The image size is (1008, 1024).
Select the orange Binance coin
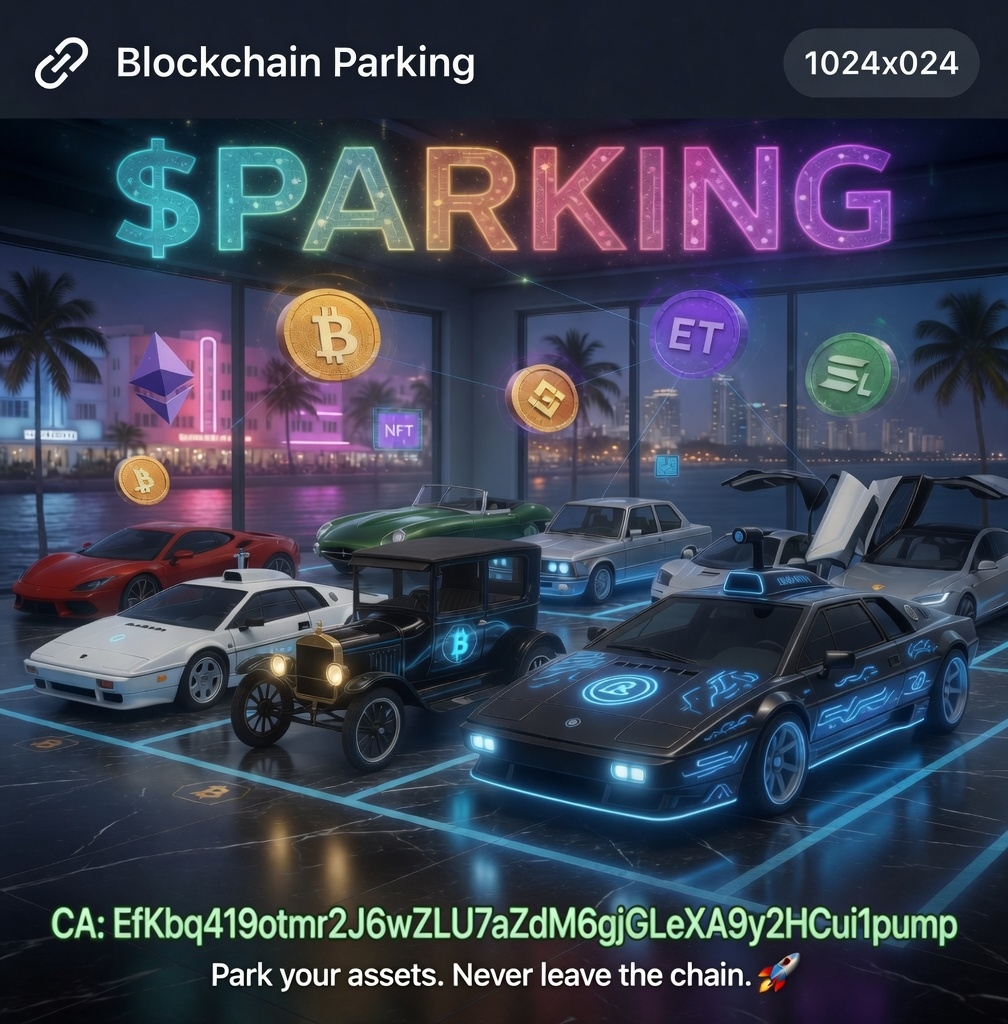coord(542,398)
